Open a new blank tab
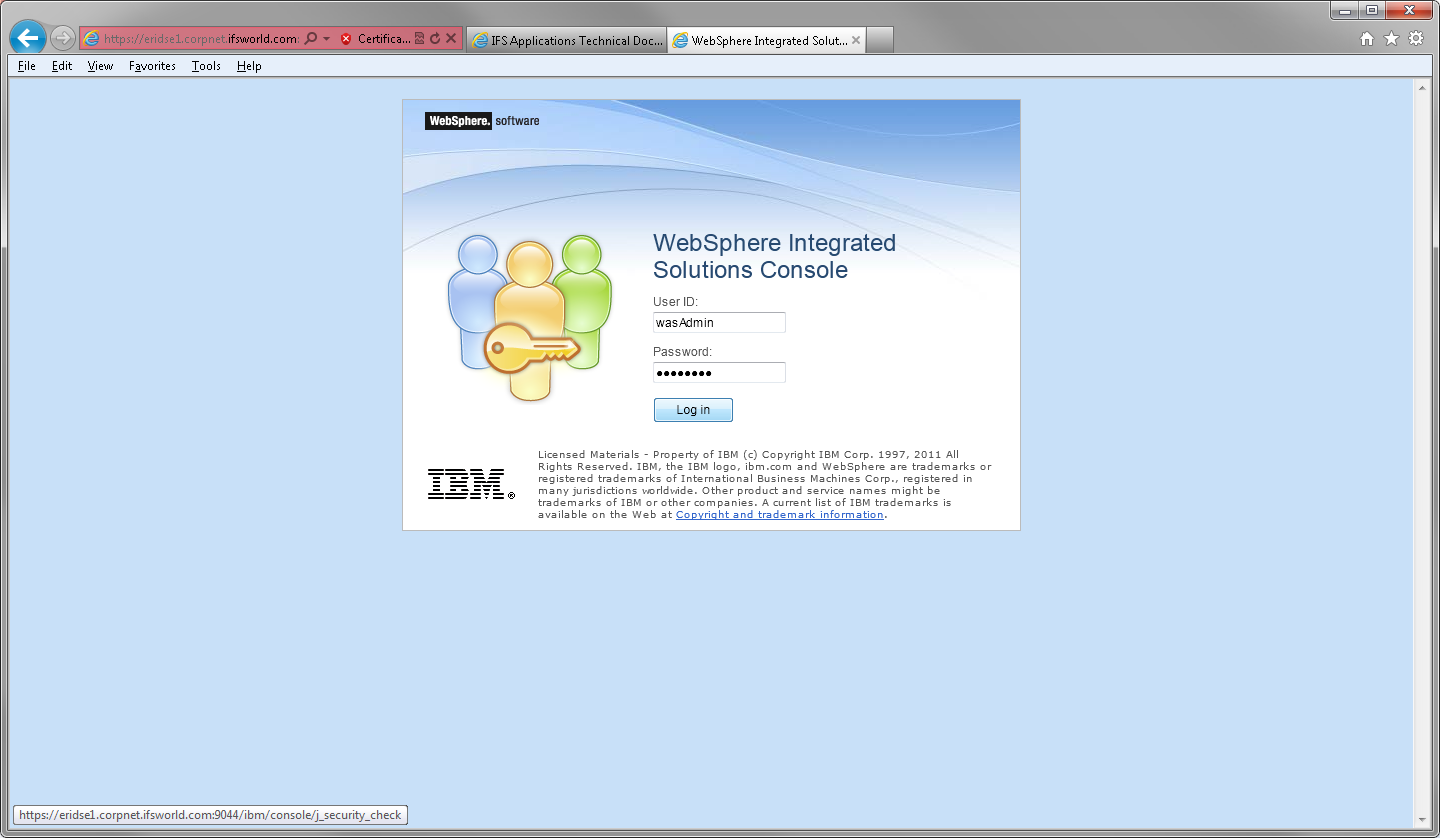 coord(879,40)
